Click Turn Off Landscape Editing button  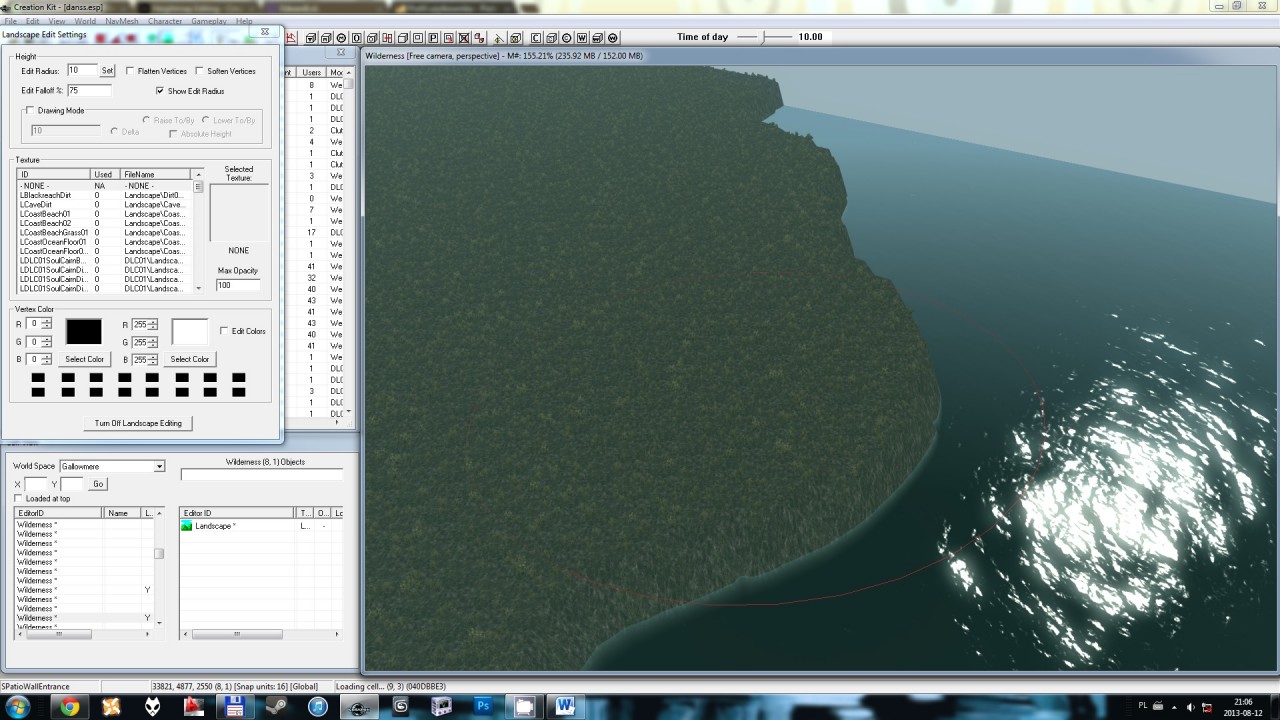coord(138,423)
